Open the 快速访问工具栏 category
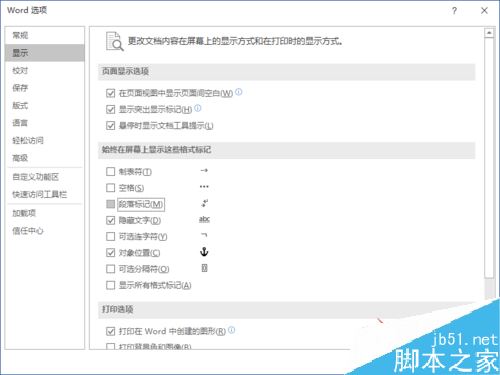Image resolution: width=500 pixels, height=375 pixels. 45,194
